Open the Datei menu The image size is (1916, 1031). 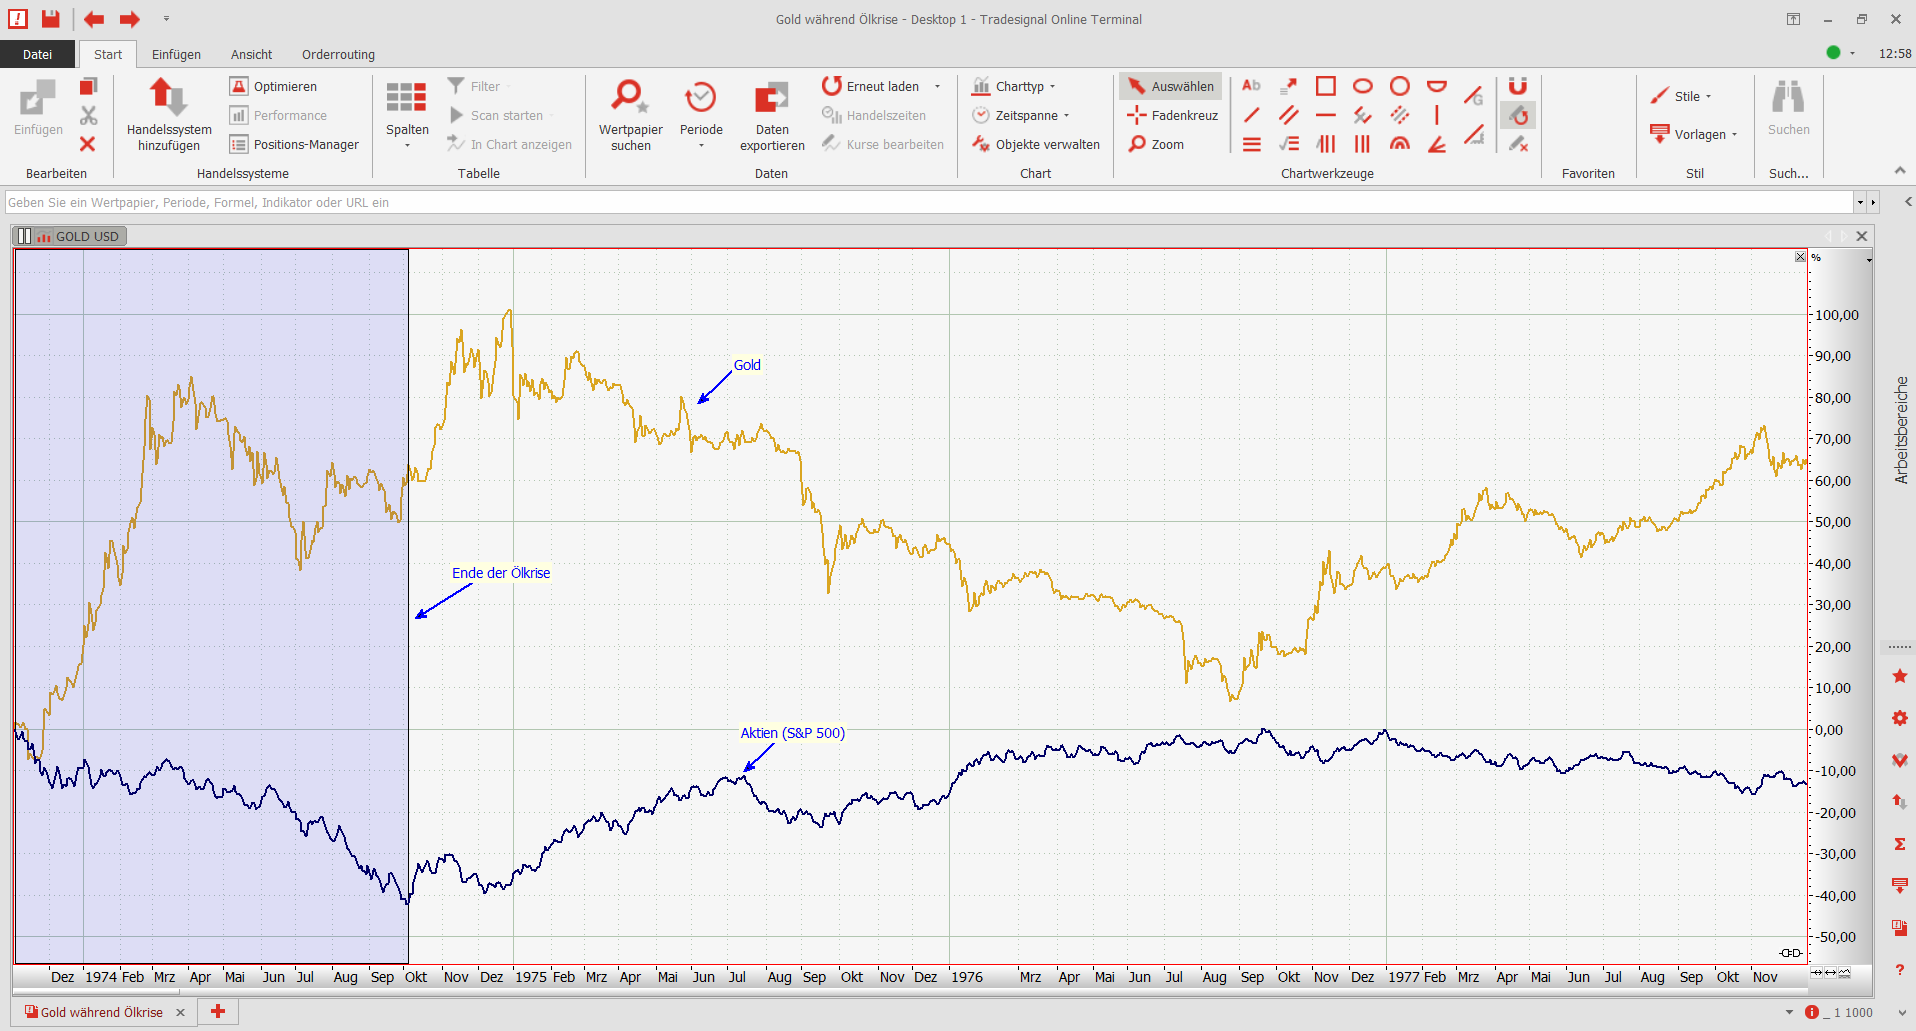(37, 54)
